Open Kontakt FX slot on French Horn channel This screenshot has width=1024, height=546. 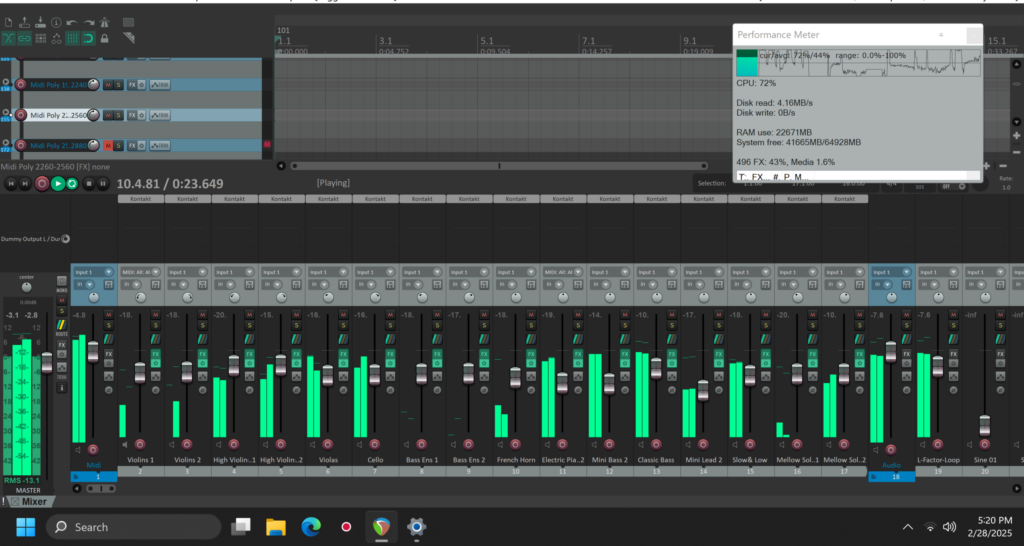pos(516,199)
